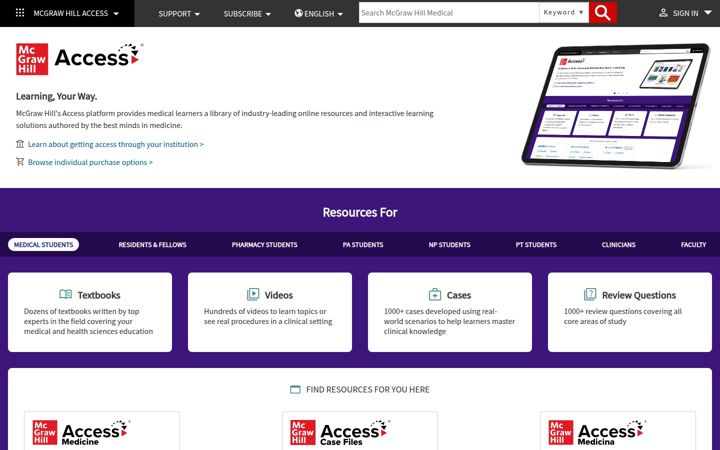This screenshot has width=720, height=450.
Task: Click the user profile icon
Action: (x=663, y=13)
